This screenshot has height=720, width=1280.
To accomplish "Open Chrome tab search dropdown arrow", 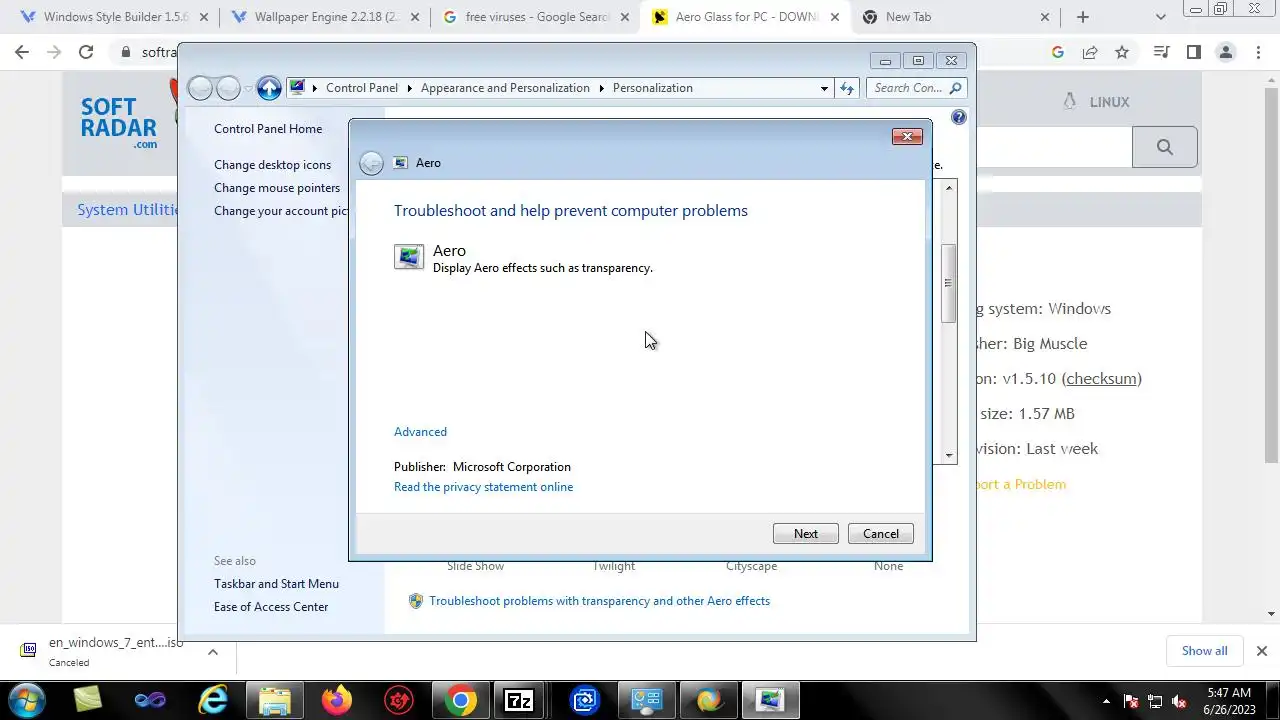I will (1161, 17).
